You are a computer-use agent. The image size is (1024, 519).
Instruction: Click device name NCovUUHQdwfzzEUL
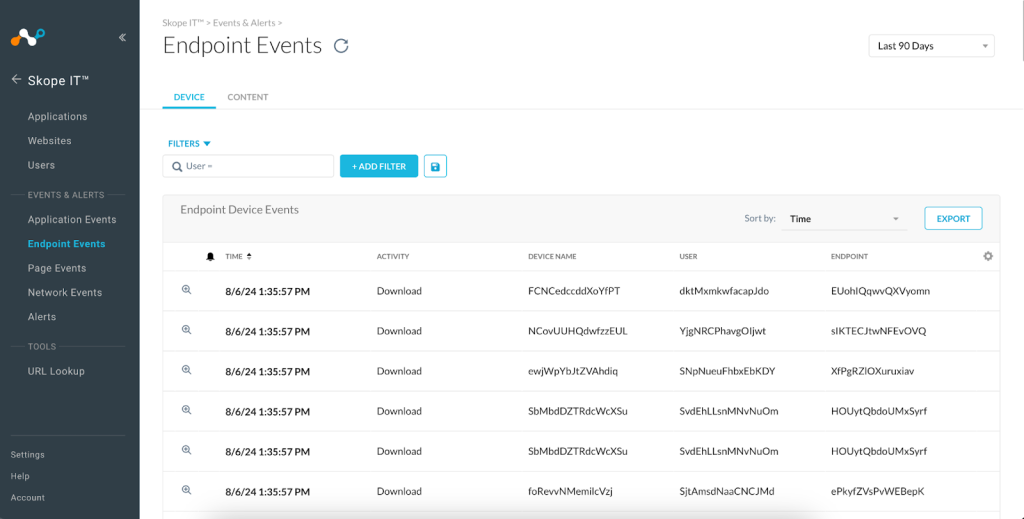coord(578,331)
